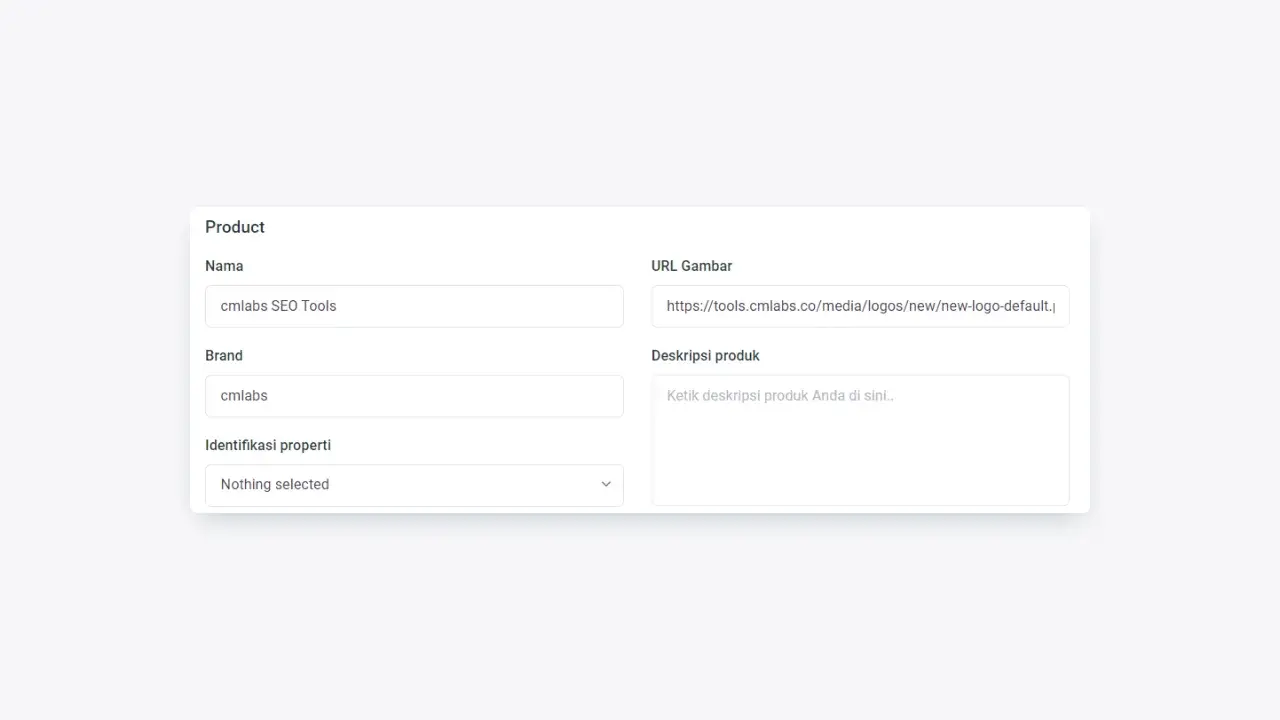Click the "Identifikasi properti" field label
1280x720 pixels.
pyautogui.click(x=268, y=445)
